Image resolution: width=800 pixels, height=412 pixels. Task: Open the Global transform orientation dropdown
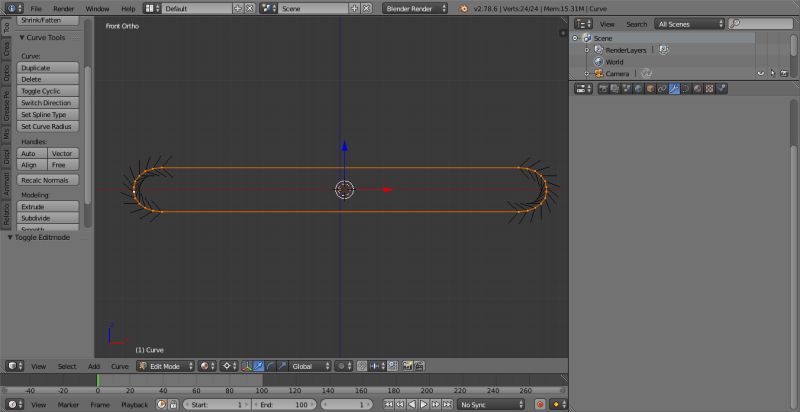coord(310,366)
